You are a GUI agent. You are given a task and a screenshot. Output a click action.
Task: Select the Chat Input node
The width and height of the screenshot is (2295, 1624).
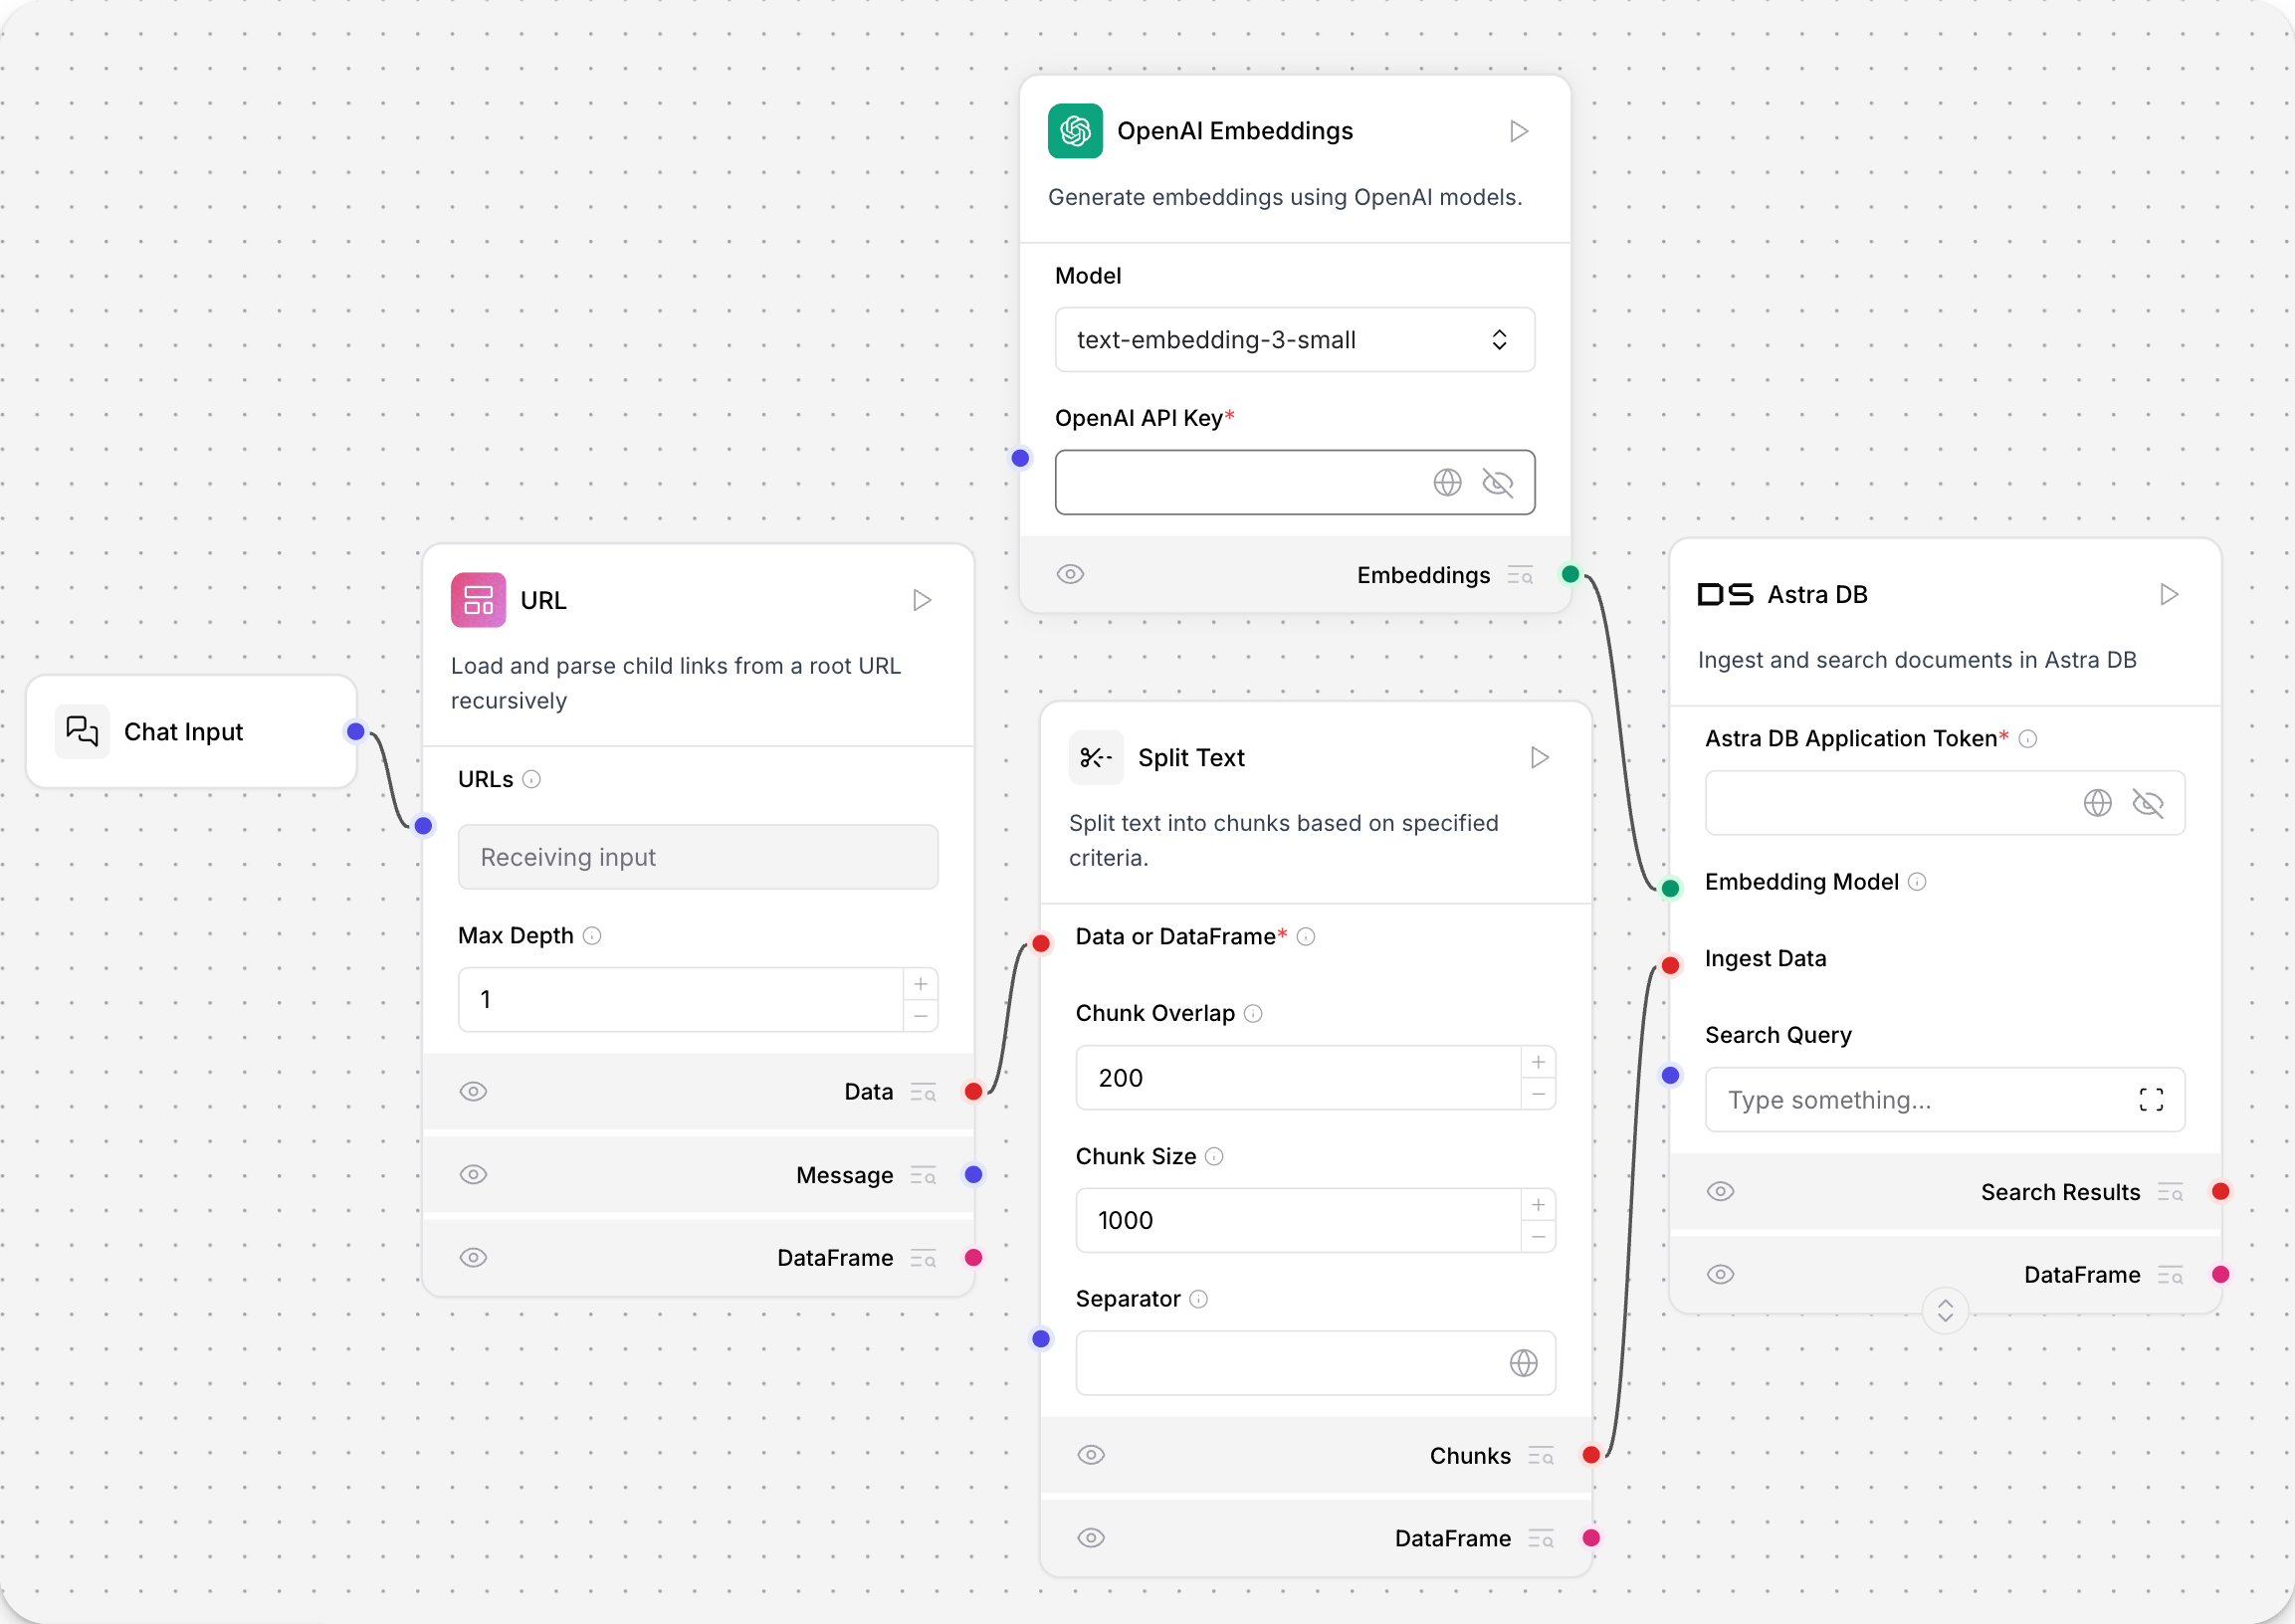pyautogui.click(x=191, y=731)
